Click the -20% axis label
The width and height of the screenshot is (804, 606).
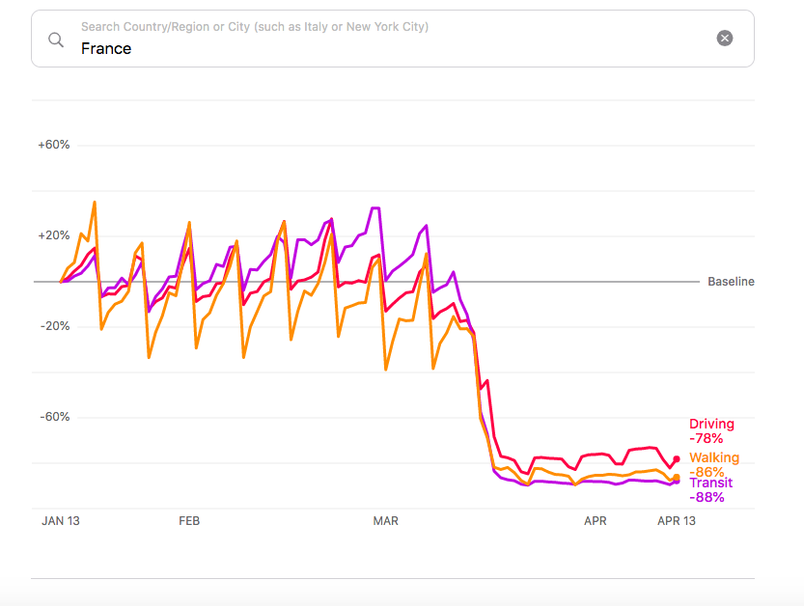coord(55,326)
